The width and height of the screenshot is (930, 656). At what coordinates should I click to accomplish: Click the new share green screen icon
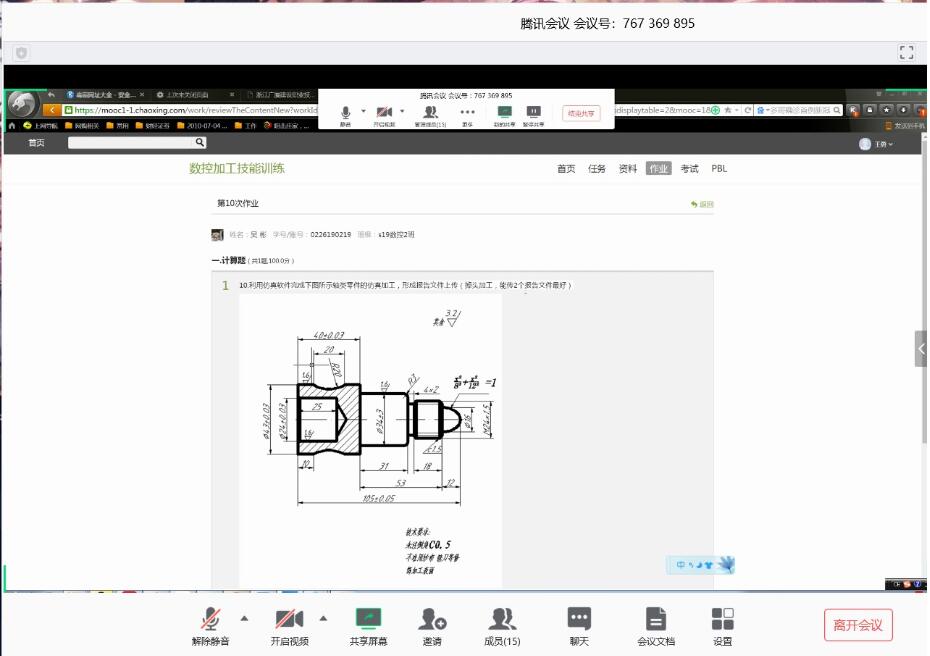point(505,112)
